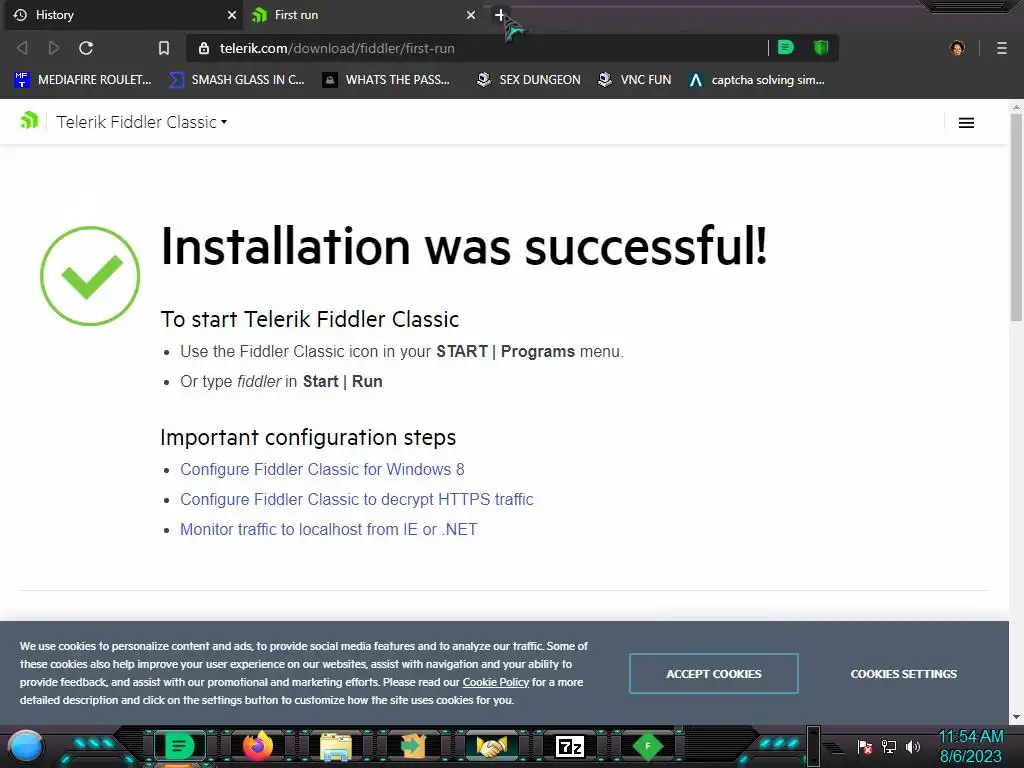Go back to previous page

coord(22,48)
